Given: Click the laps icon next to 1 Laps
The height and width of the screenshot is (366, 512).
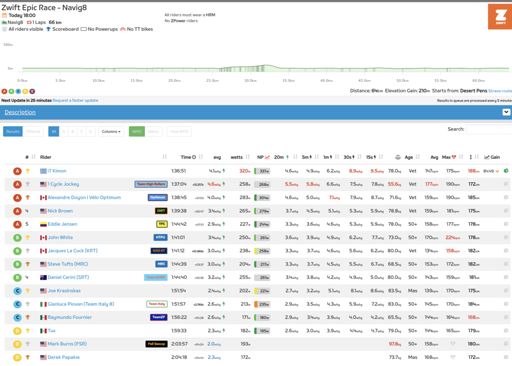Looking at the screenshot, I should point(29,22).
